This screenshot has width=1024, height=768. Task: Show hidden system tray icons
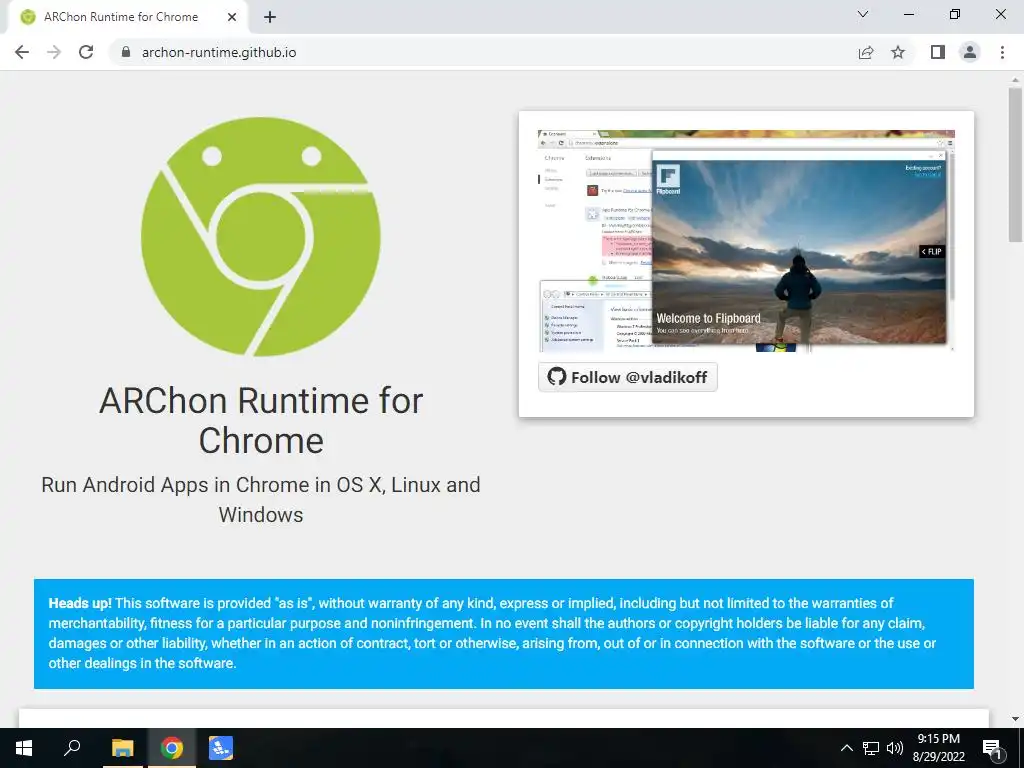(846, 748)
